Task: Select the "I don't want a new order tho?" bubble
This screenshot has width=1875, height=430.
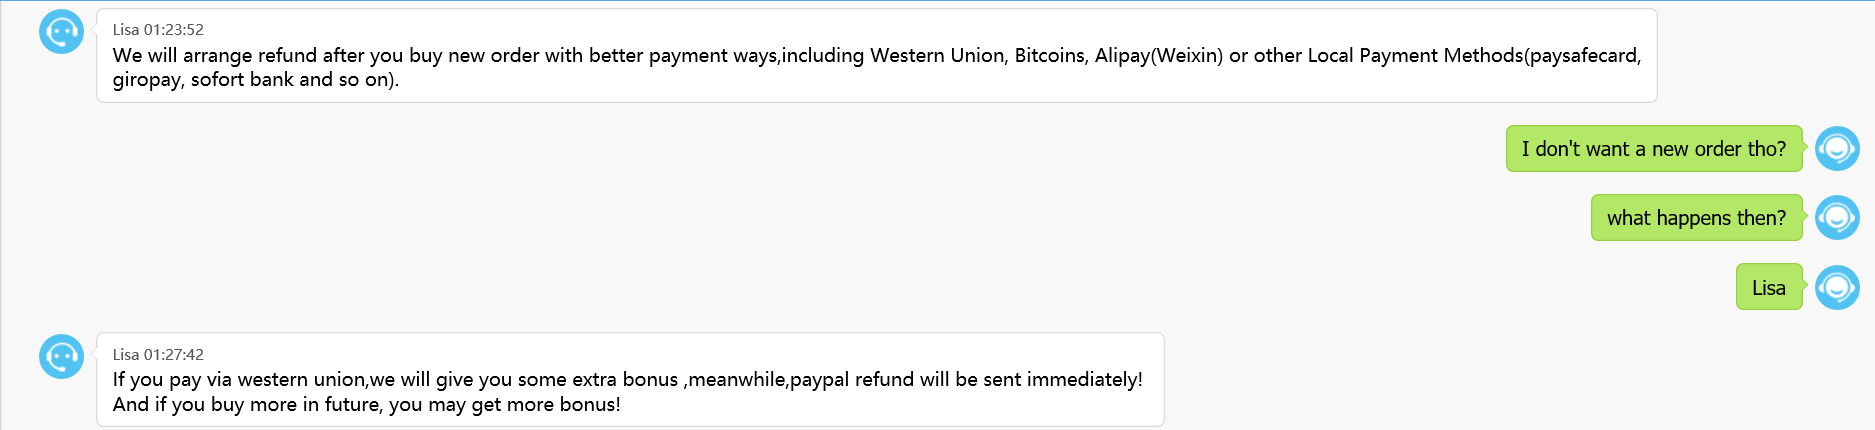Action: click(x=1653, y=149)
